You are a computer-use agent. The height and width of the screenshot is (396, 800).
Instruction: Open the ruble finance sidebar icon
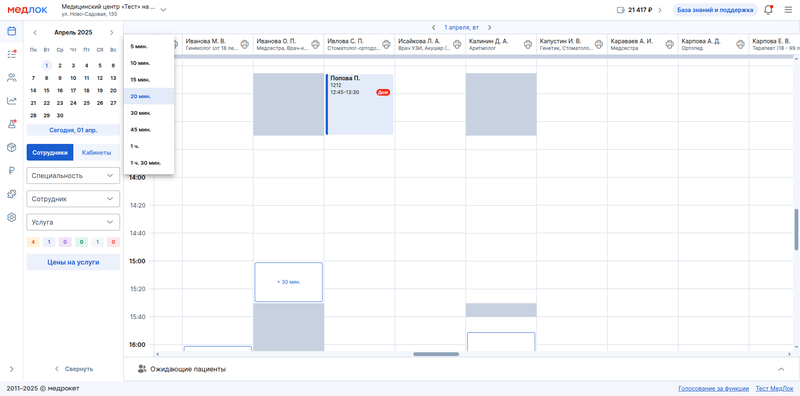tap(11, 171)
